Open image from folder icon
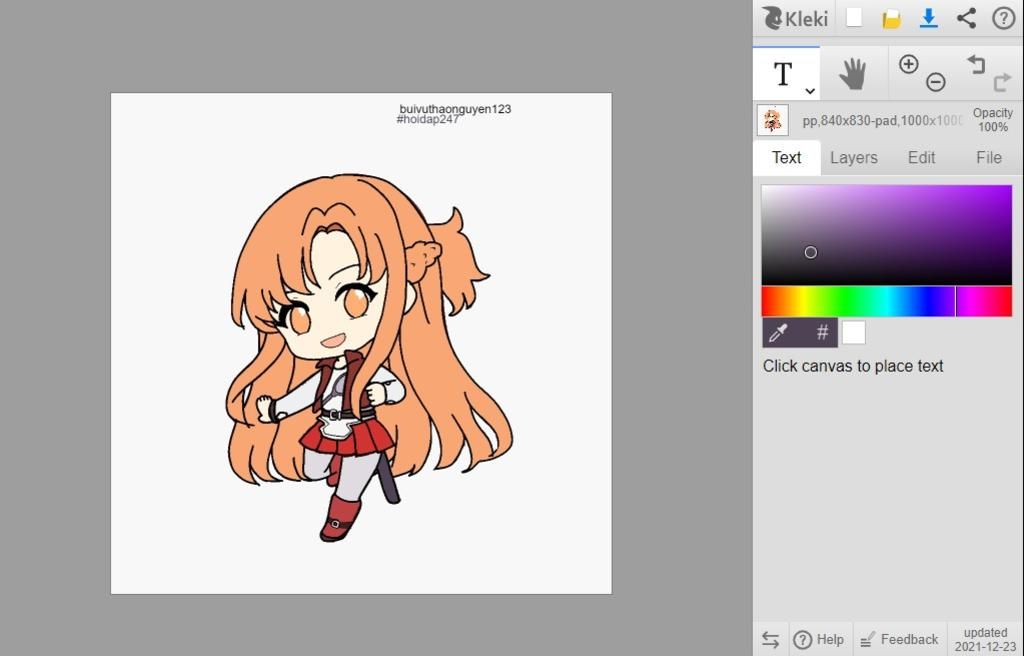The width and height of the screenshot is (1024, 656). [x=891, y=18]
